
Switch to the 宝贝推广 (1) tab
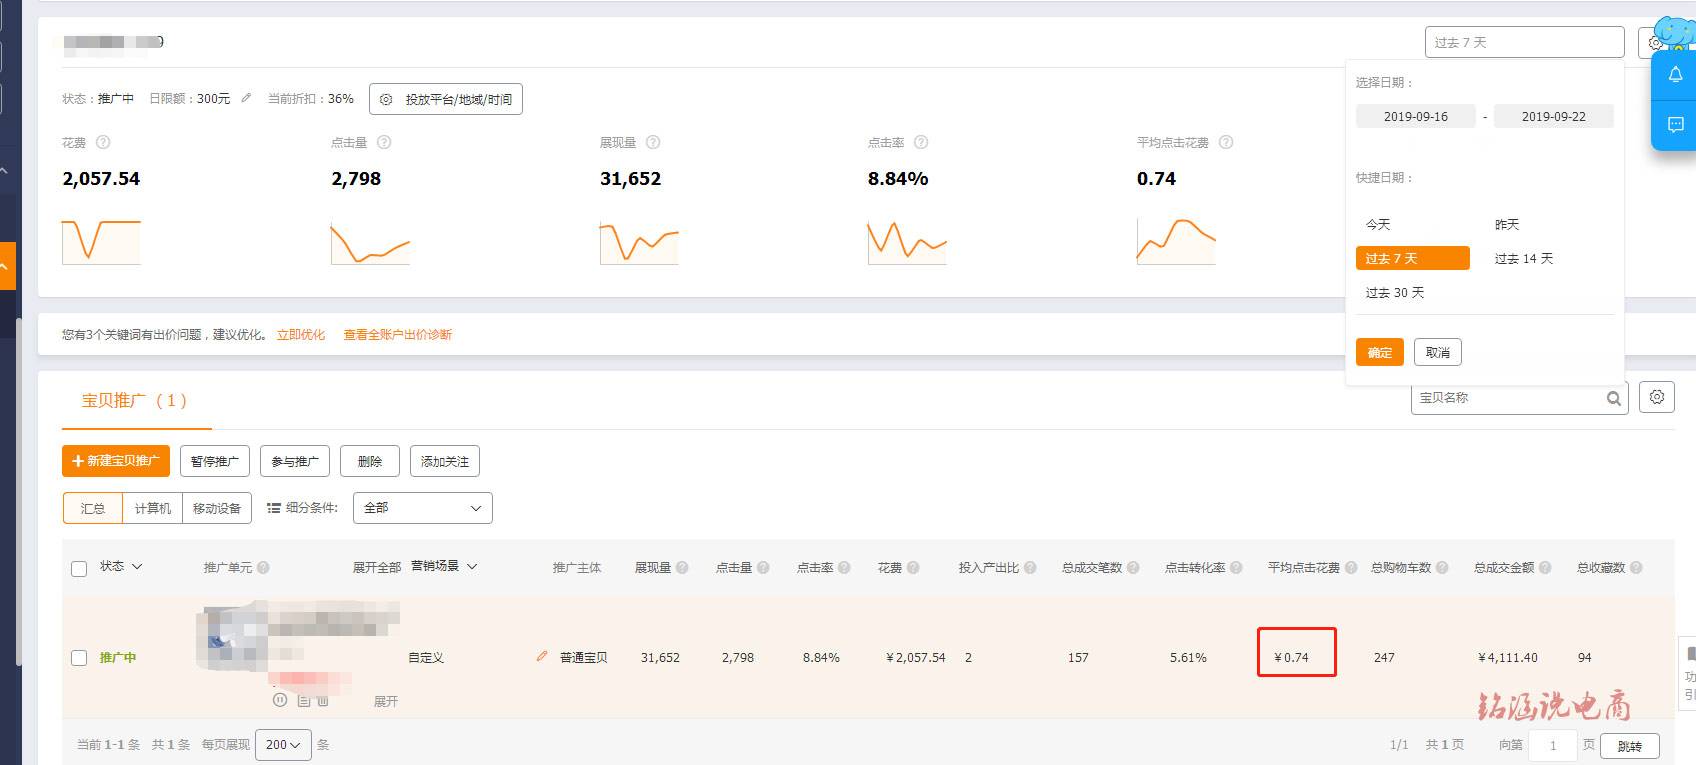tap(135, 400)
